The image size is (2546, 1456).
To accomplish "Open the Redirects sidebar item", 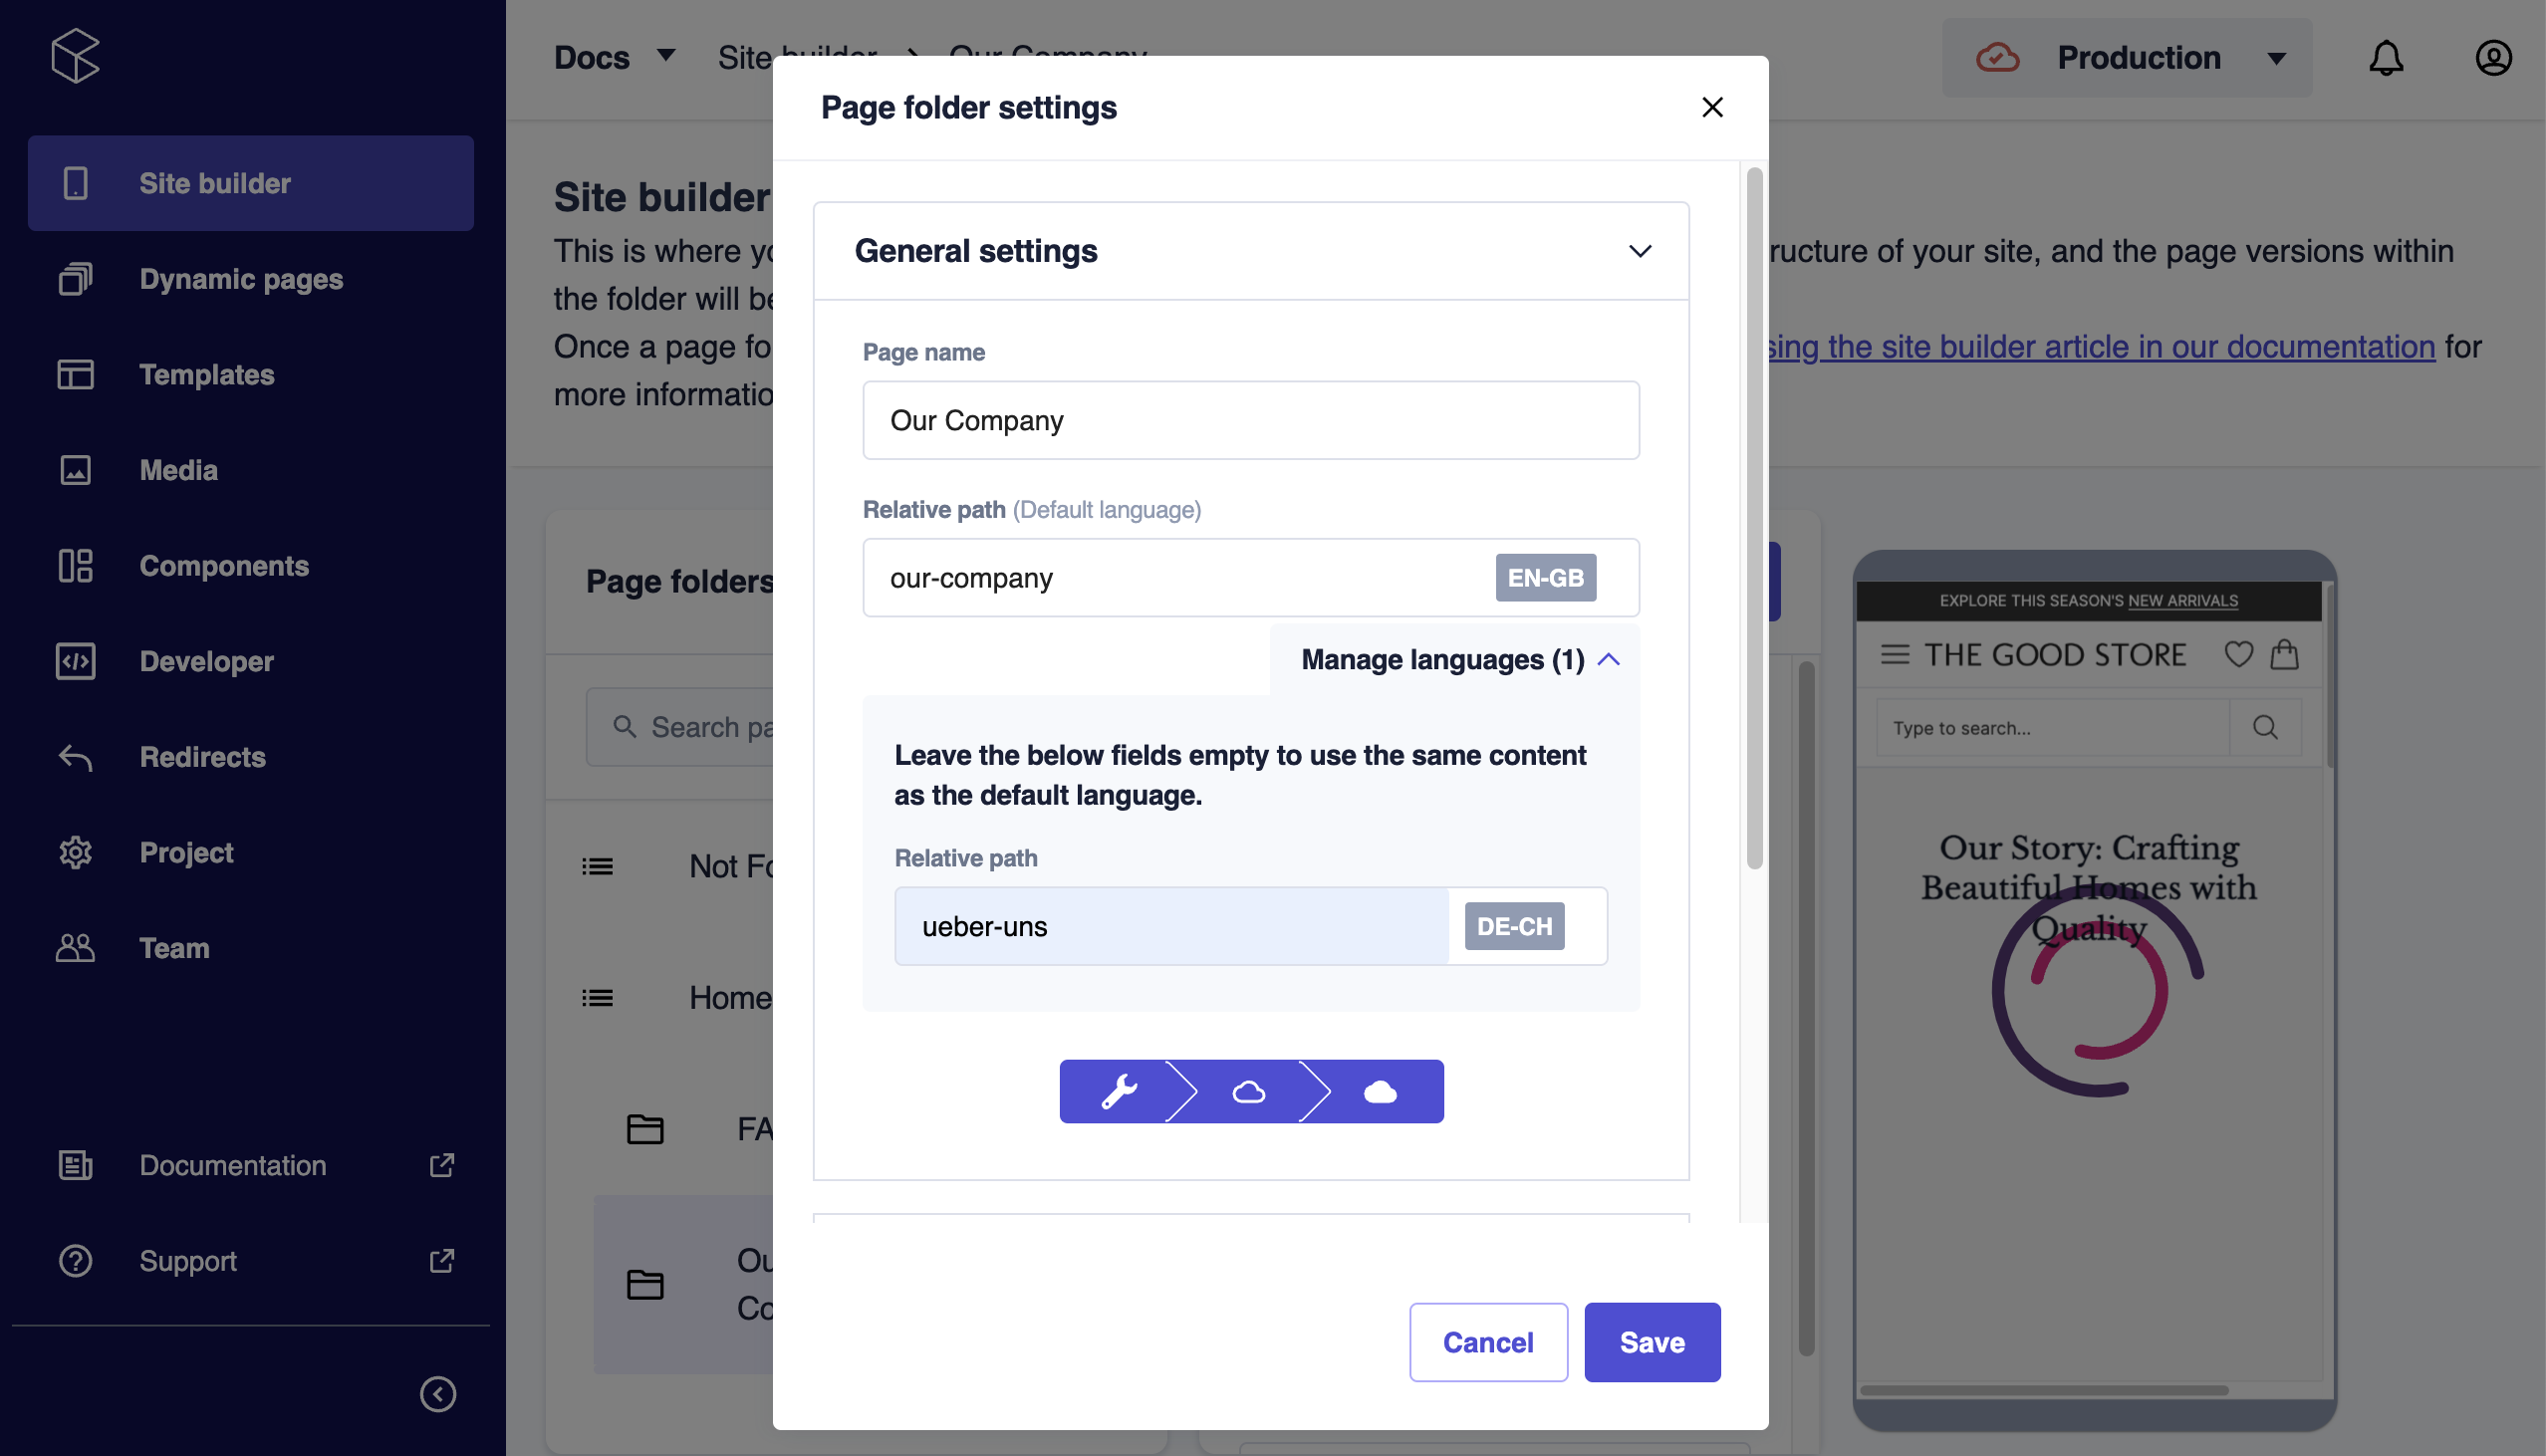I will point(203,757).
